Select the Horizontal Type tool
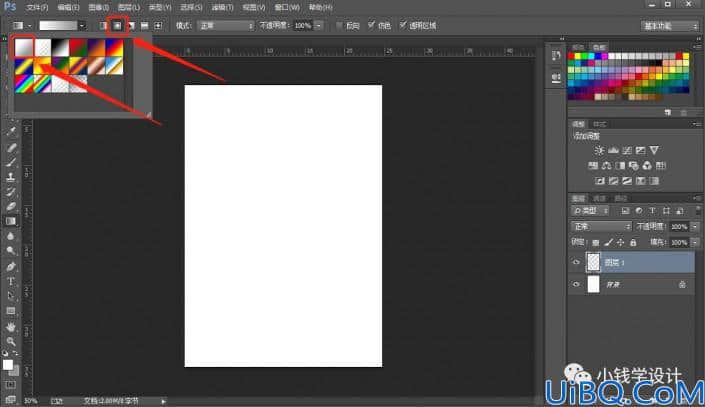Screen dimensions: 705x407 pos(11,282)
